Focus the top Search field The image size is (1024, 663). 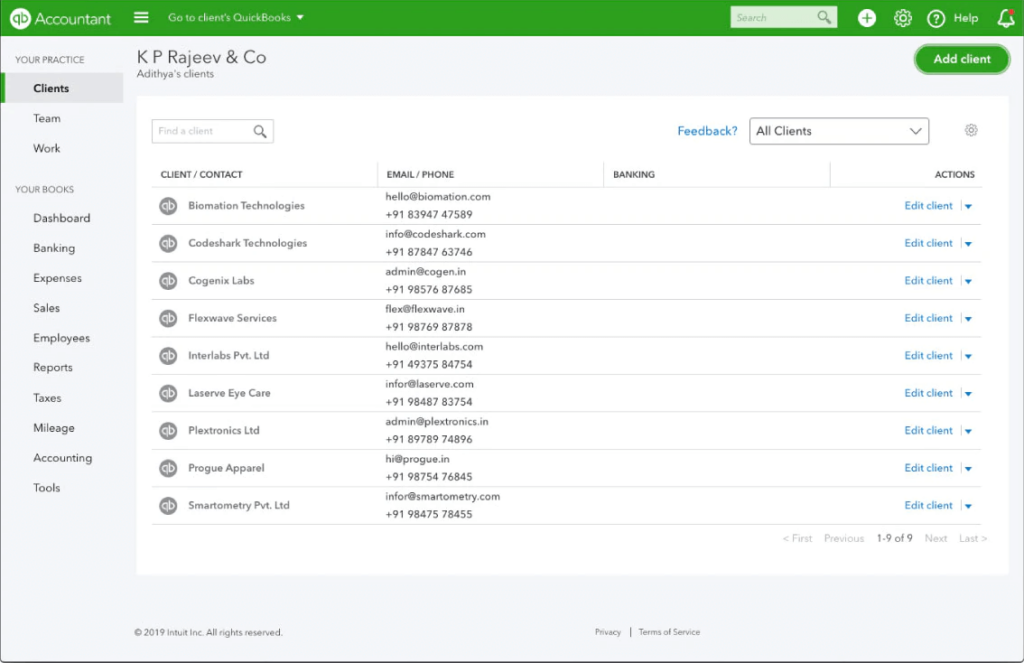click(783, 18)
